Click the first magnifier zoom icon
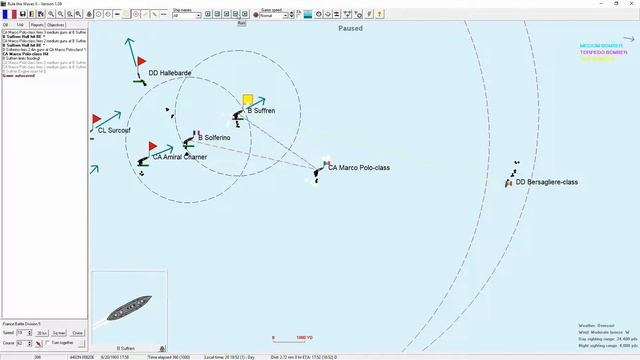 (x=51, y=14)
